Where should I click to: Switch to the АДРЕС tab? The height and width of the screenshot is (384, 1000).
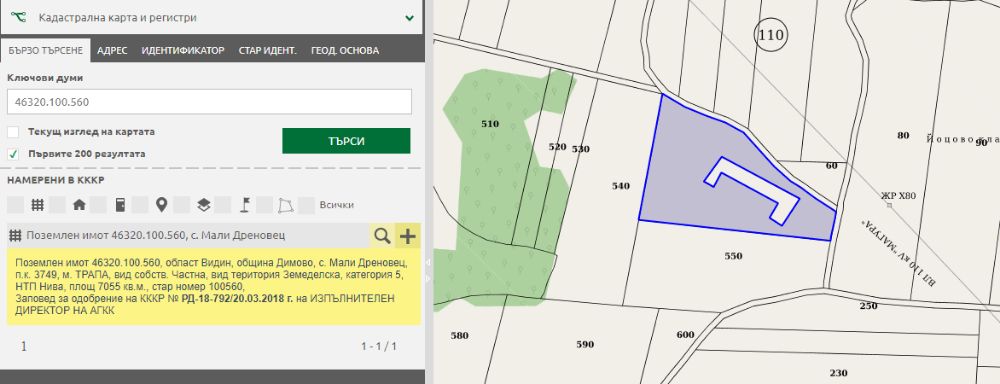(112, 50)
